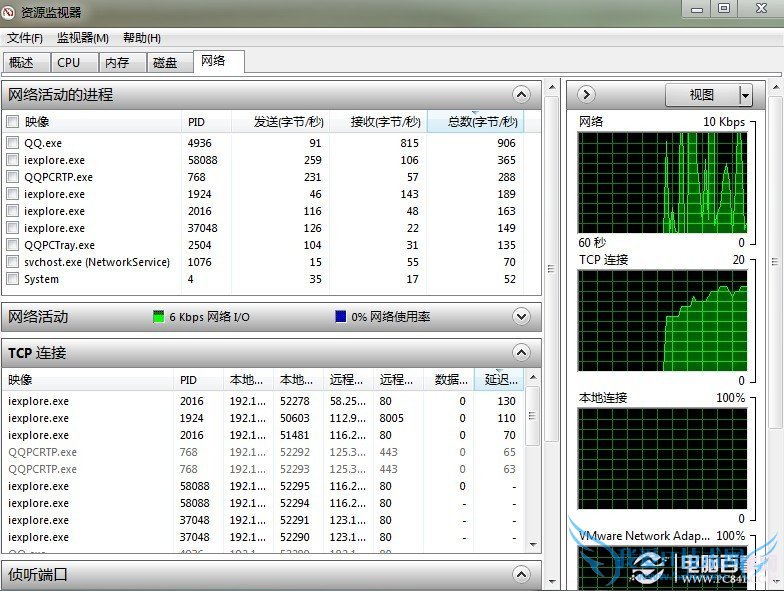Collapse the graph pane with the arrow button
The height and width of the screenshot is (591, 784).
[x=587, y=95]
